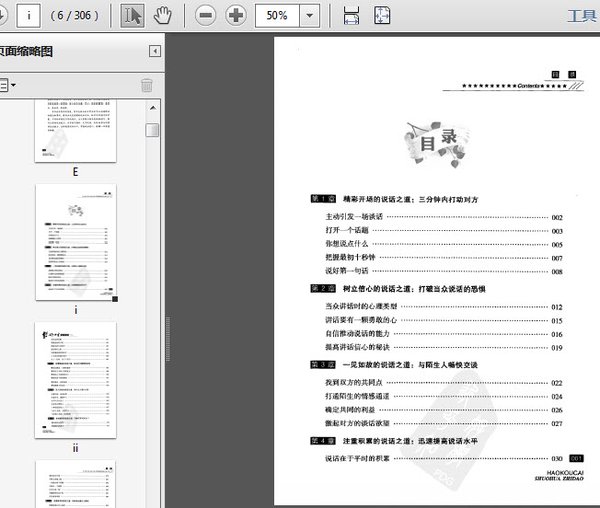Image resolution: width=600 pixels, height=508 pixels.
Task: Select page thumbnail labeled ii
Action: point(76,382)
